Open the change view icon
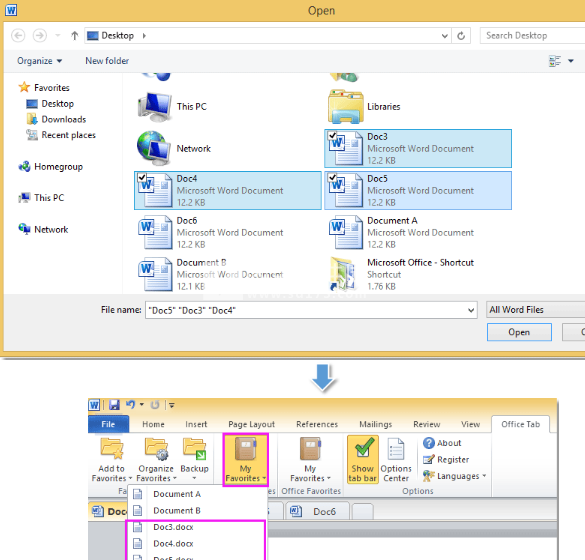 [x=555, y=60]
